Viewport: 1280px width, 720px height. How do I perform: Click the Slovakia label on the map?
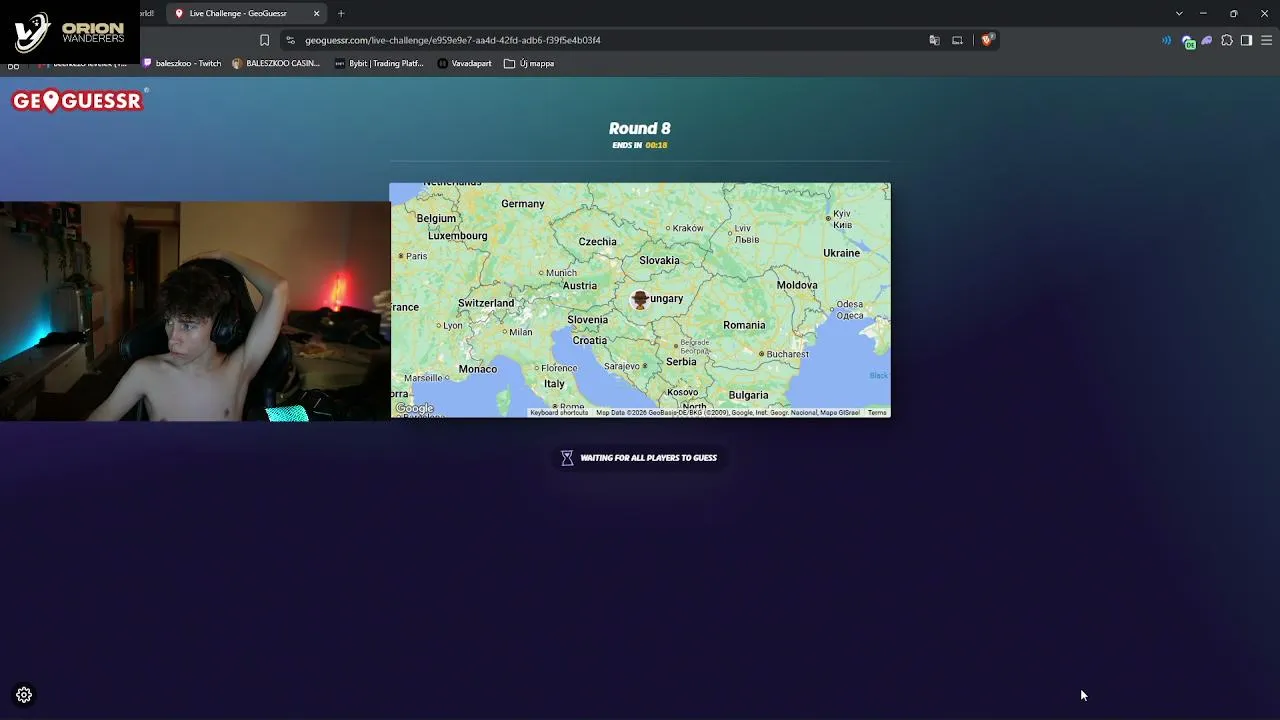(659, 260)
